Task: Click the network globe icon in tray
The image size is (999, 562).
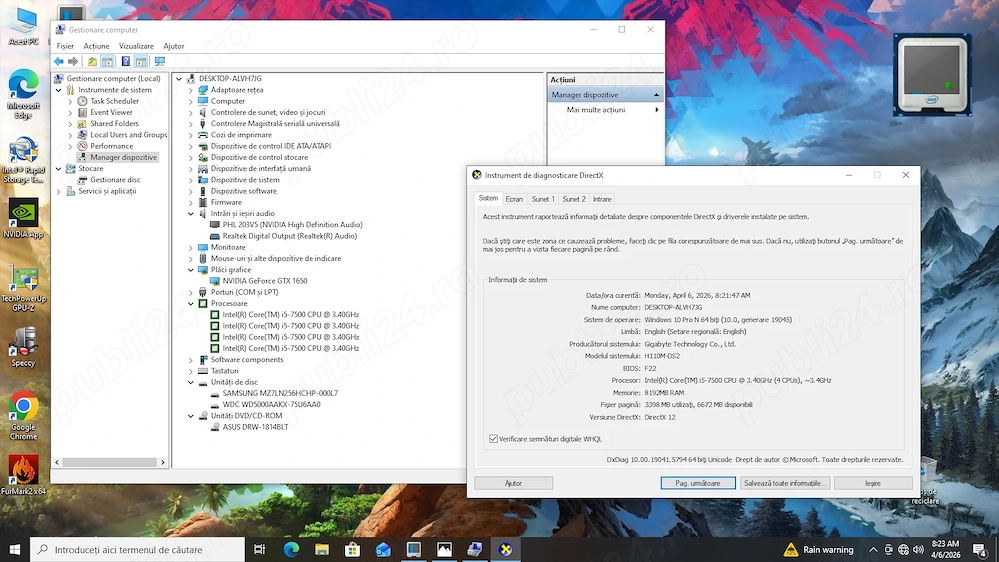Action: pyautogui.click(x=903, y=549)
